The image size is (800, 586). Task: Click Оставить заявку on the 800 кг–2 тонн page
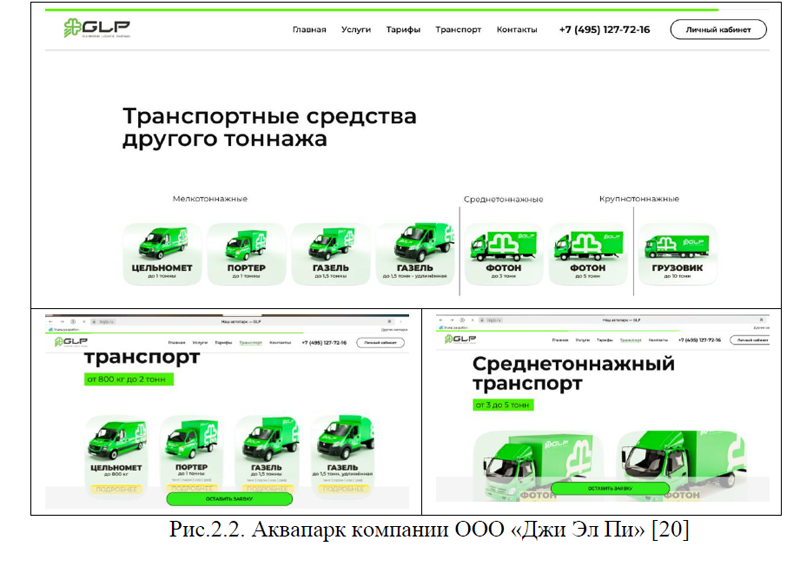[x=230, y=499]
